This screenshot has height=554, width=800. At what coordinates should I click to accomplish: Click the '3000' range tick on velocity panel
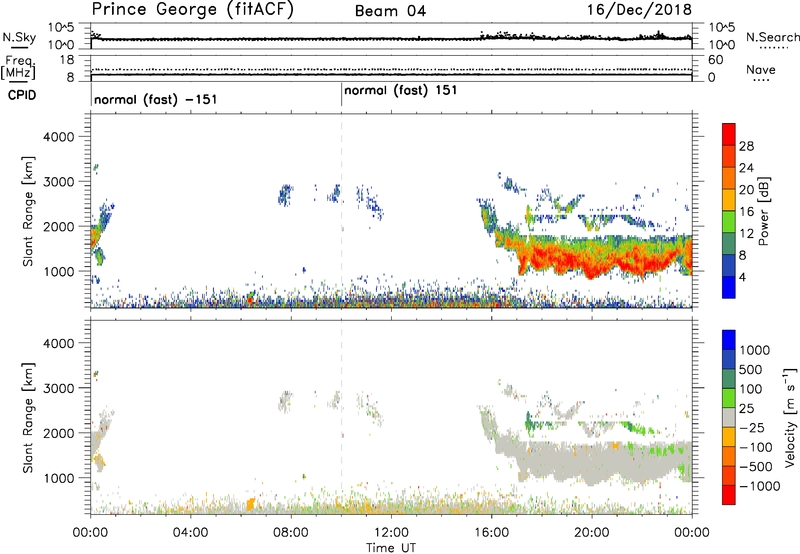[x=59, y=388]
